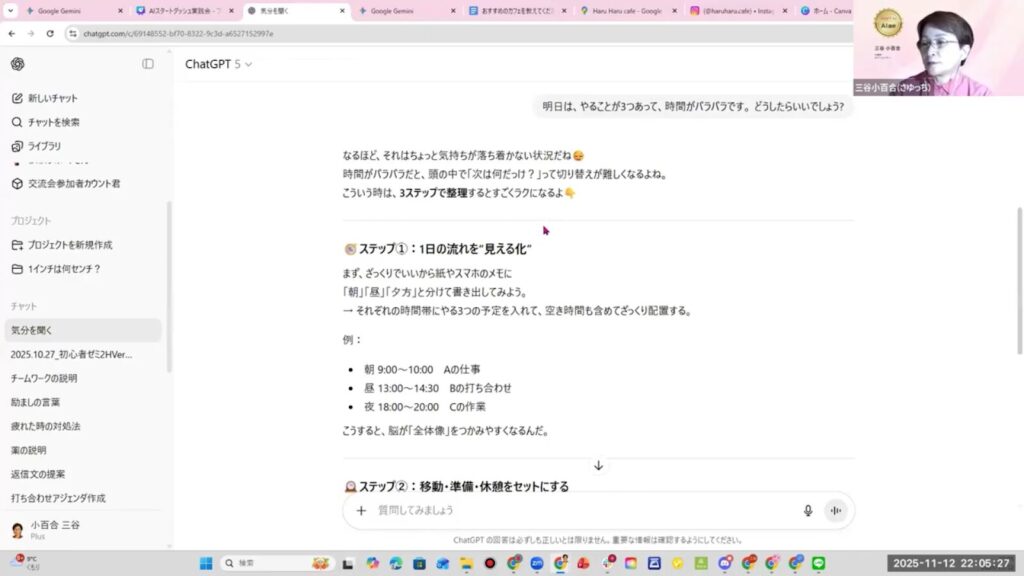Open the ライブラリ library

pyautogui.click(x=43, y=146)
